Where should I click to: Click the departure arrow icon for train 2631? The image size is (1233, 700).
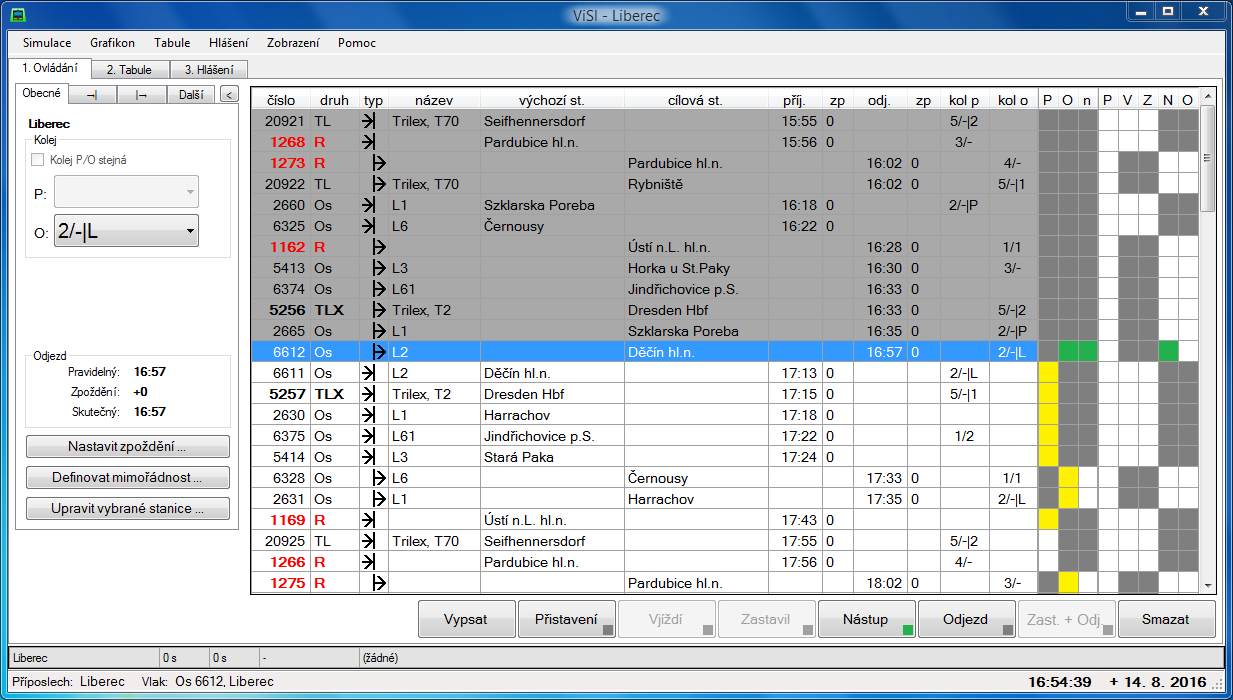[x=378, y=499]
